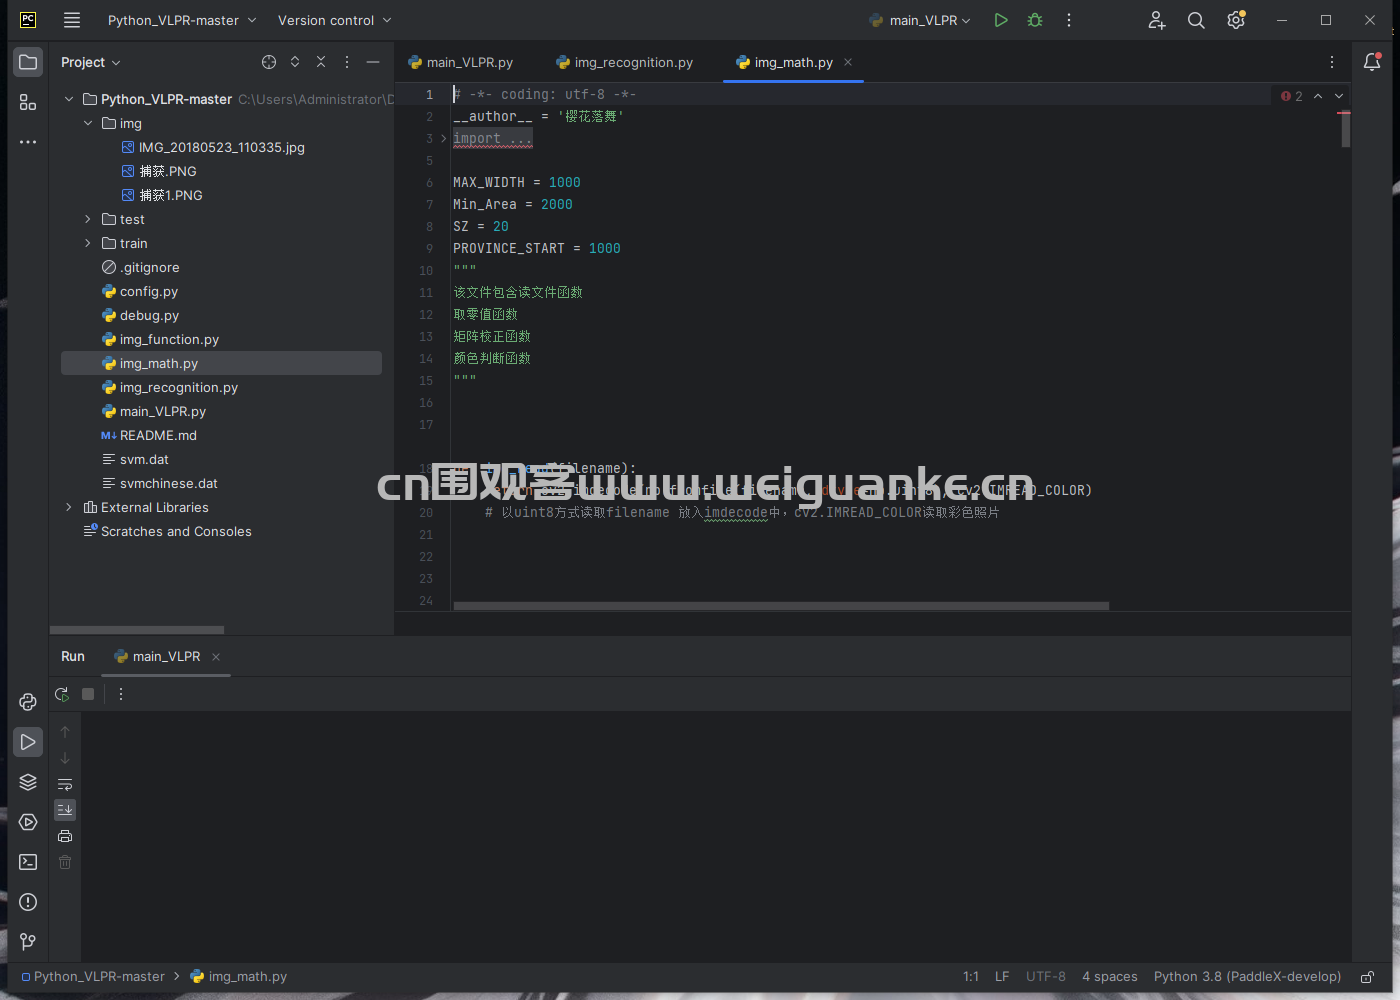Collapse all items in Project panel

tap(321, 62)
